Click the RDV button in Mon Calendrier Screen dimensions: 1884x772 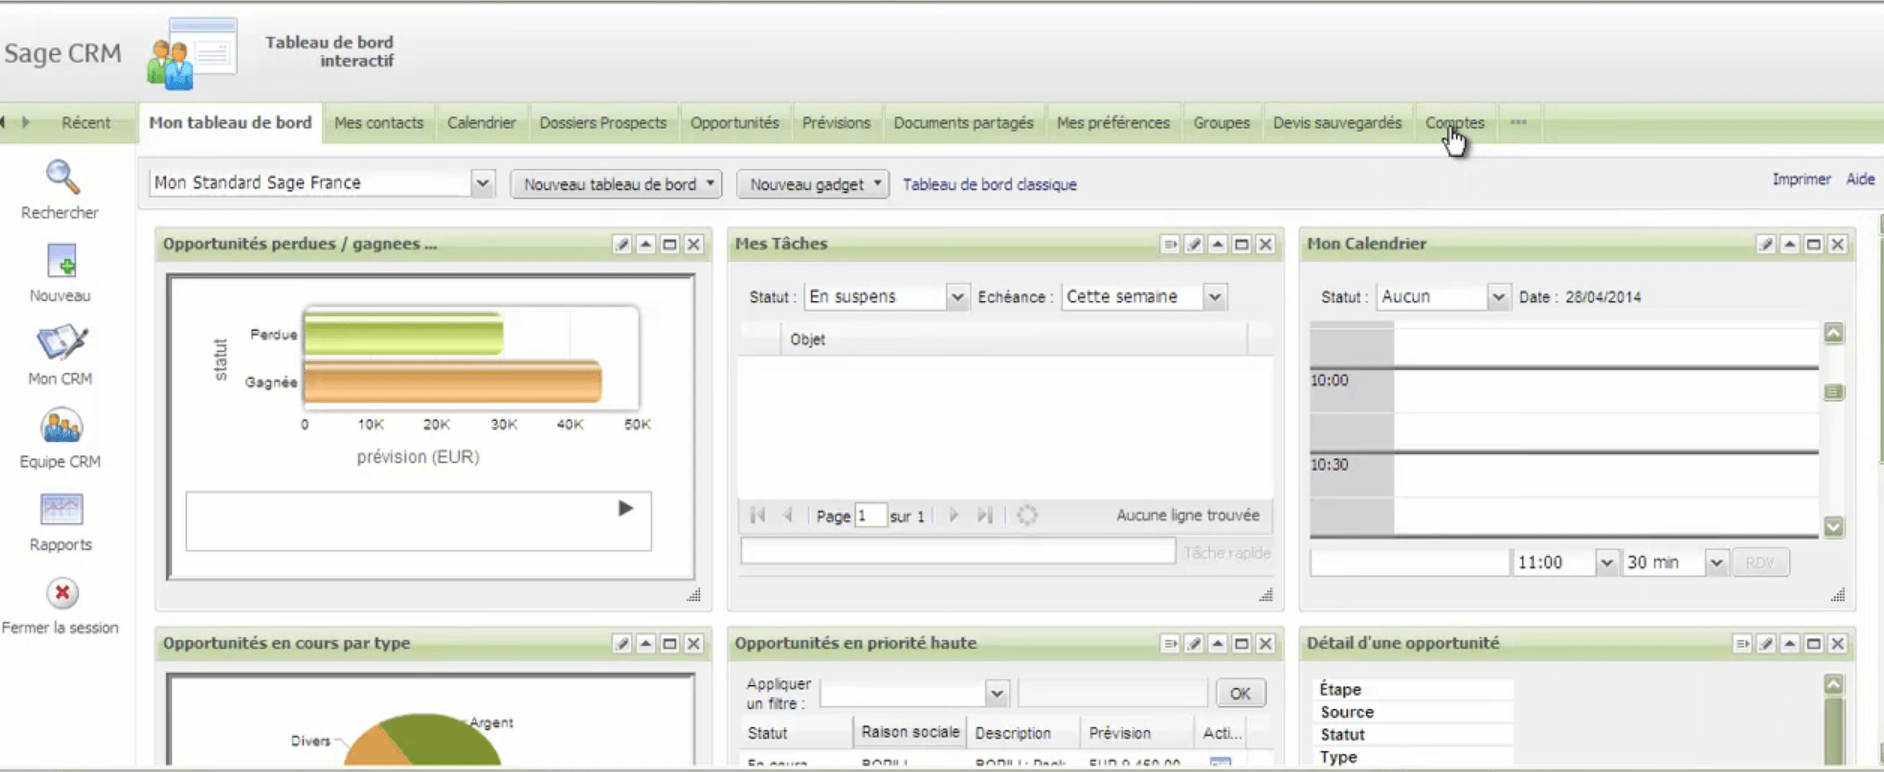(x=1760, y=563)
